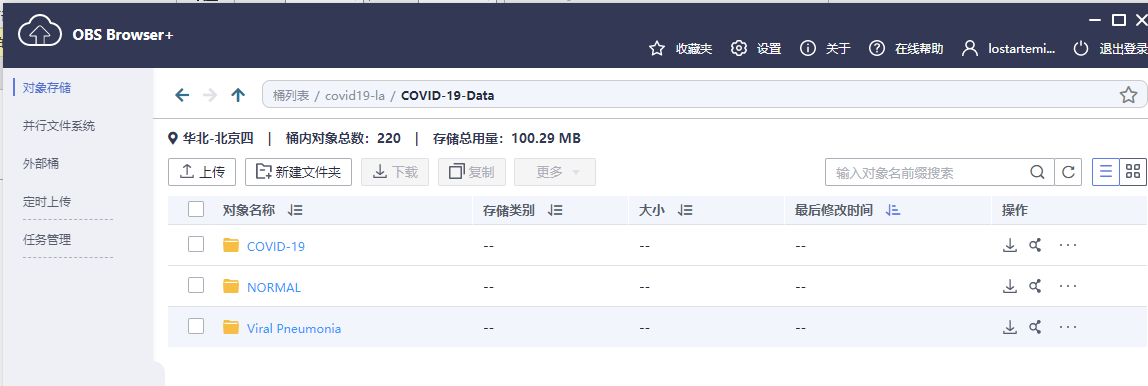The height and width of the screenshot is (386, 1148).
Task: Sort by last modified time icon
Action: [x=892, y=210]
